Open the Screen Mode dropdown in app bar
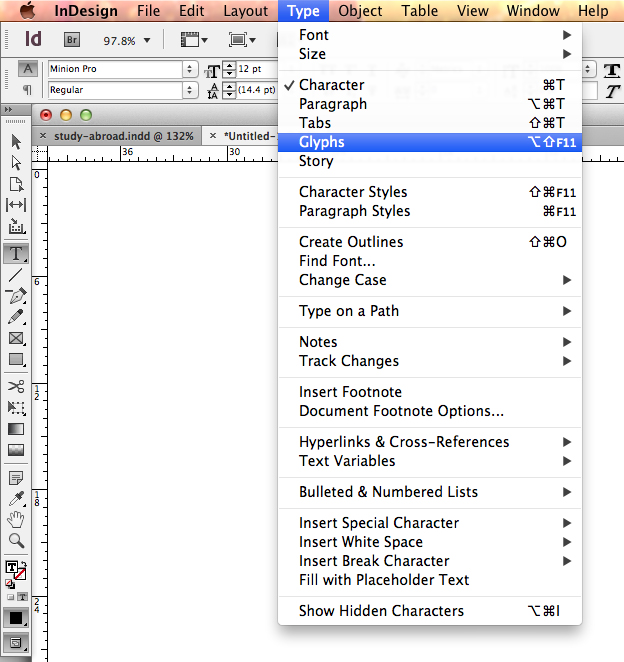The image size is (624, 662). [x=242, y=40]
